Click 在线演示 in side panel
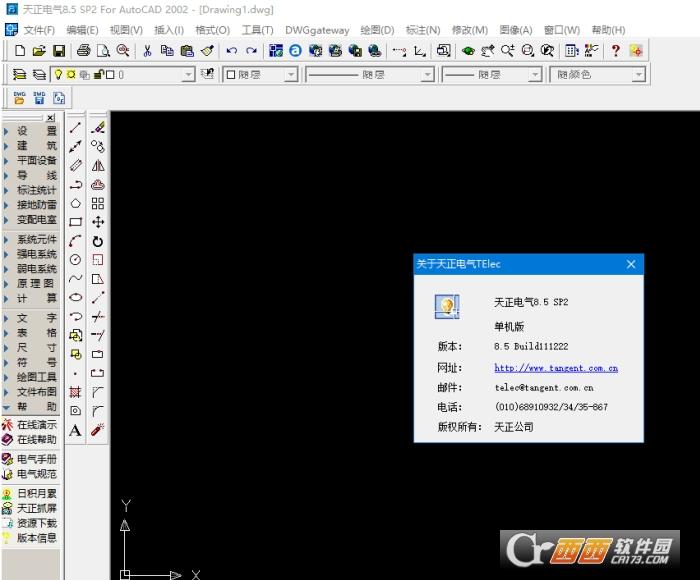 [x=30, y=425]
